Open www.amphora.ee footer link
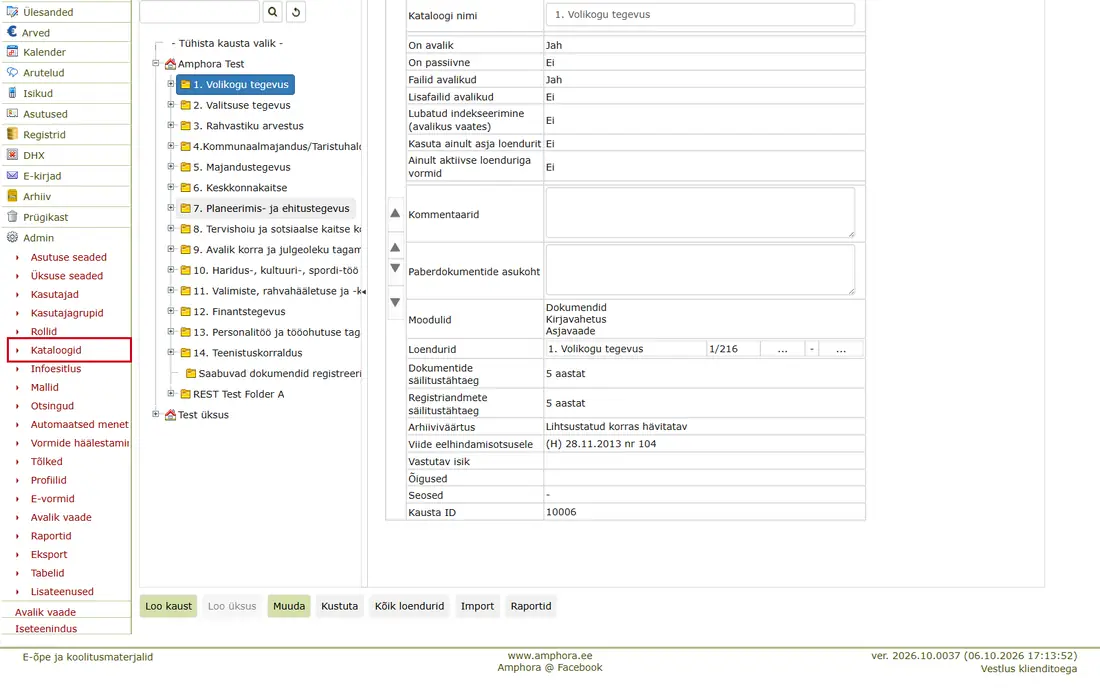Viewport: 1100px width, 688px height. (x=550, y=656)
